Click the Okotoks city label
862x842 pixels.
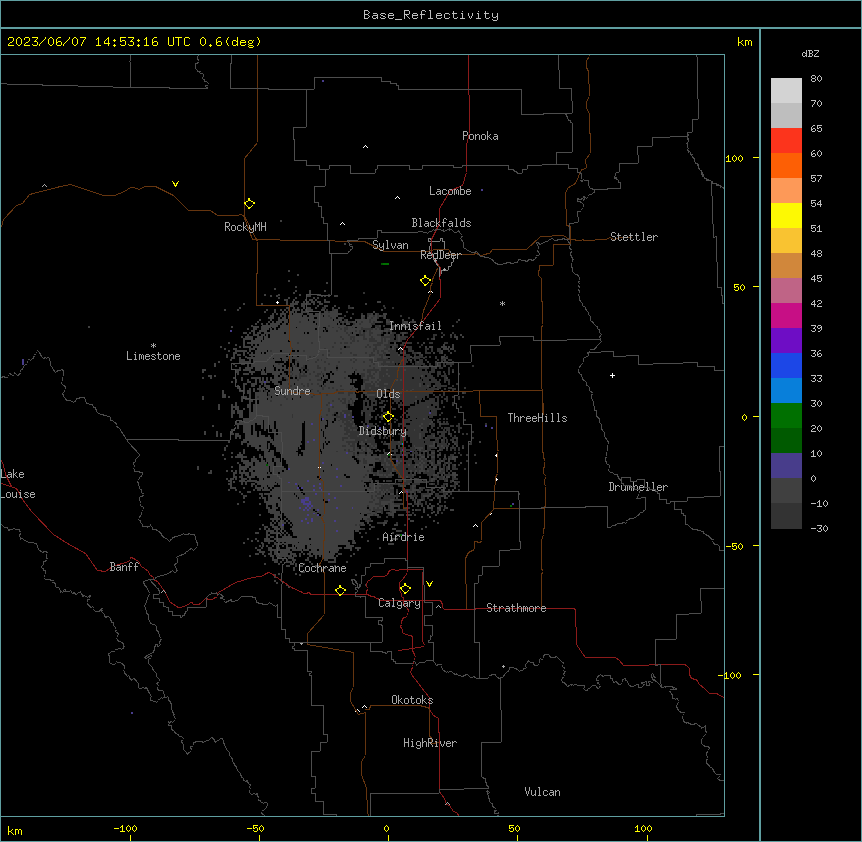[412, 700]
